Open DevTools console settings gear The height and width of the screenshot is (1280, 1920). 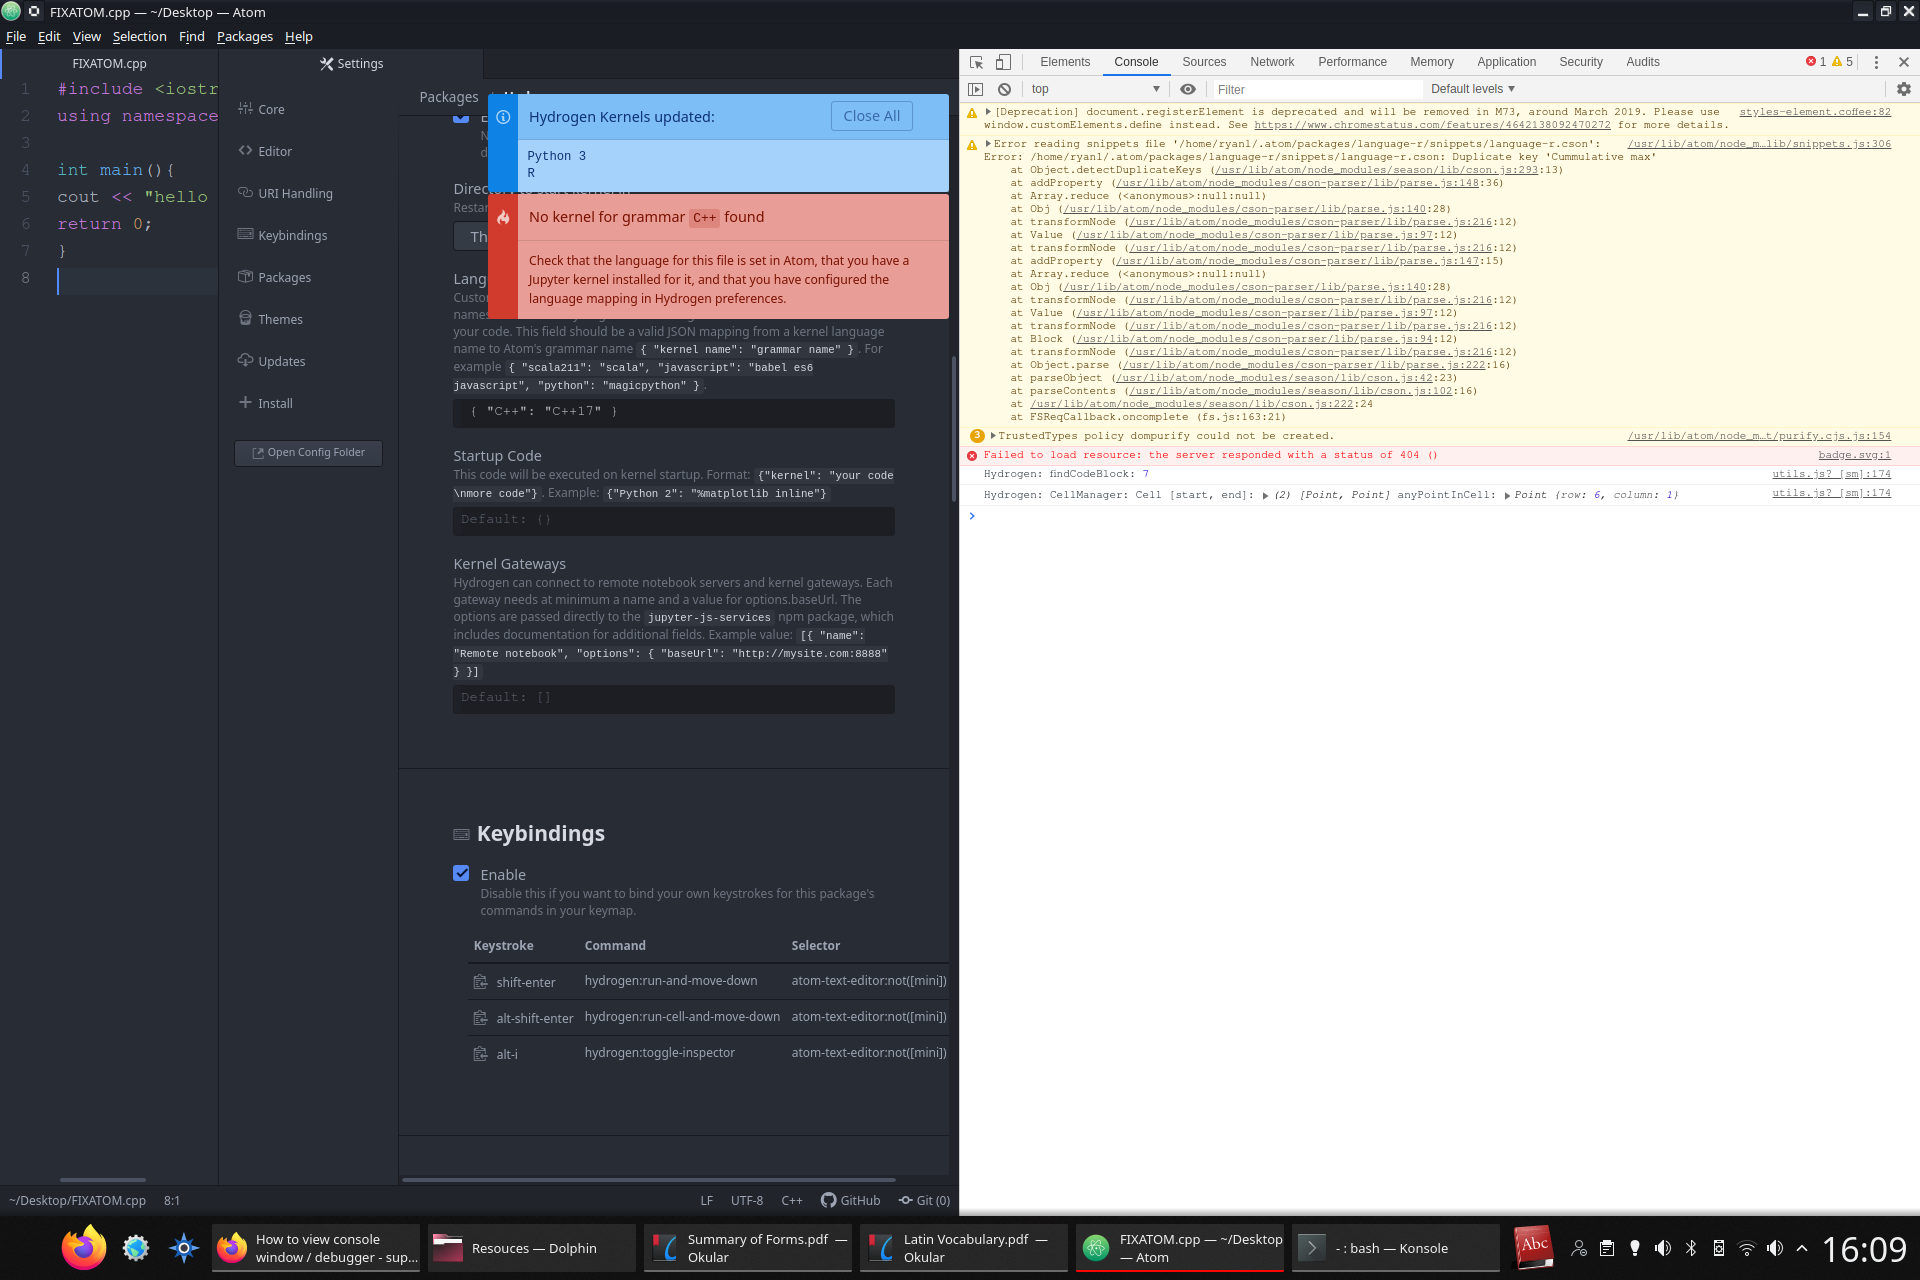click(1904, 88)
